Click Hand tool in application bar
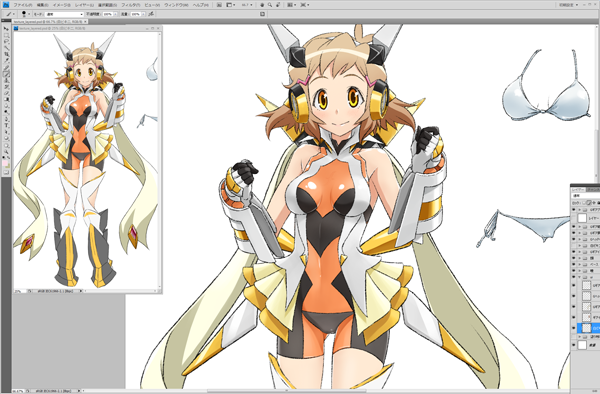 262,5
